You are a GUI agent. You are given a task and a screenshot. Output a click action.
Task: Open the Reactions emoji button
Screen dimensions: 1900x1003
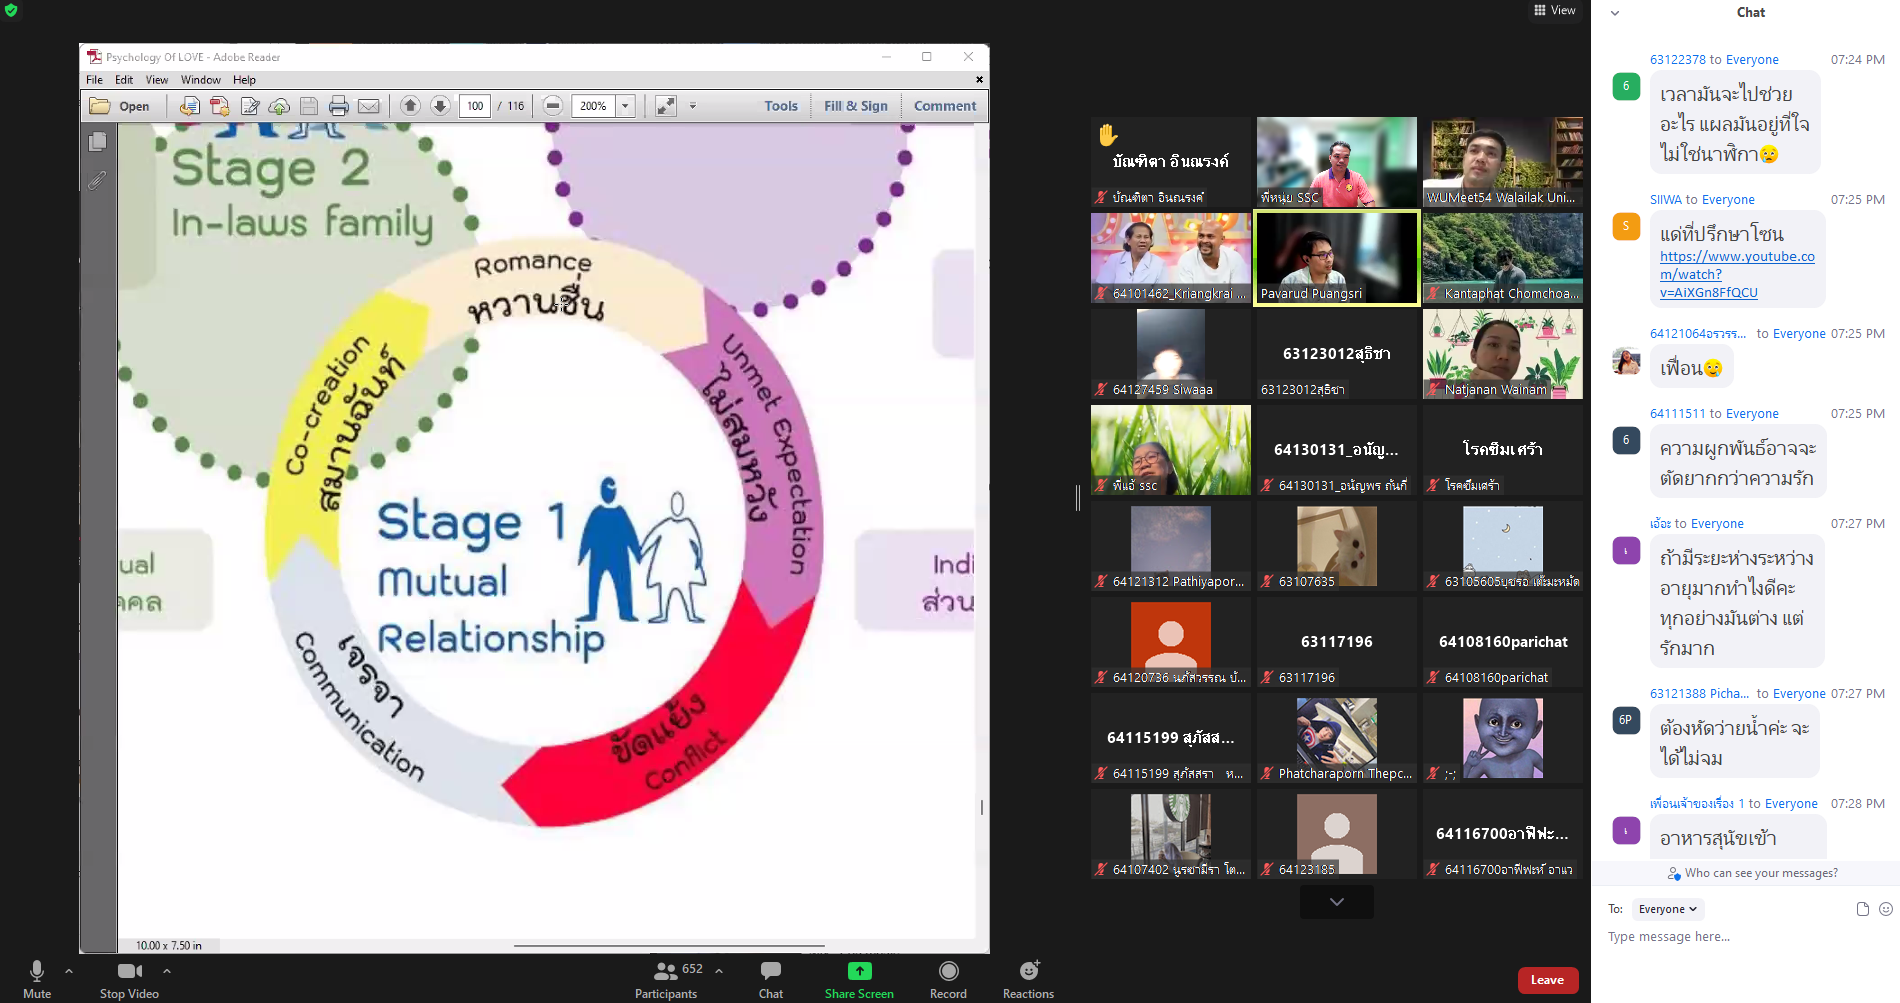point(1028,978)
